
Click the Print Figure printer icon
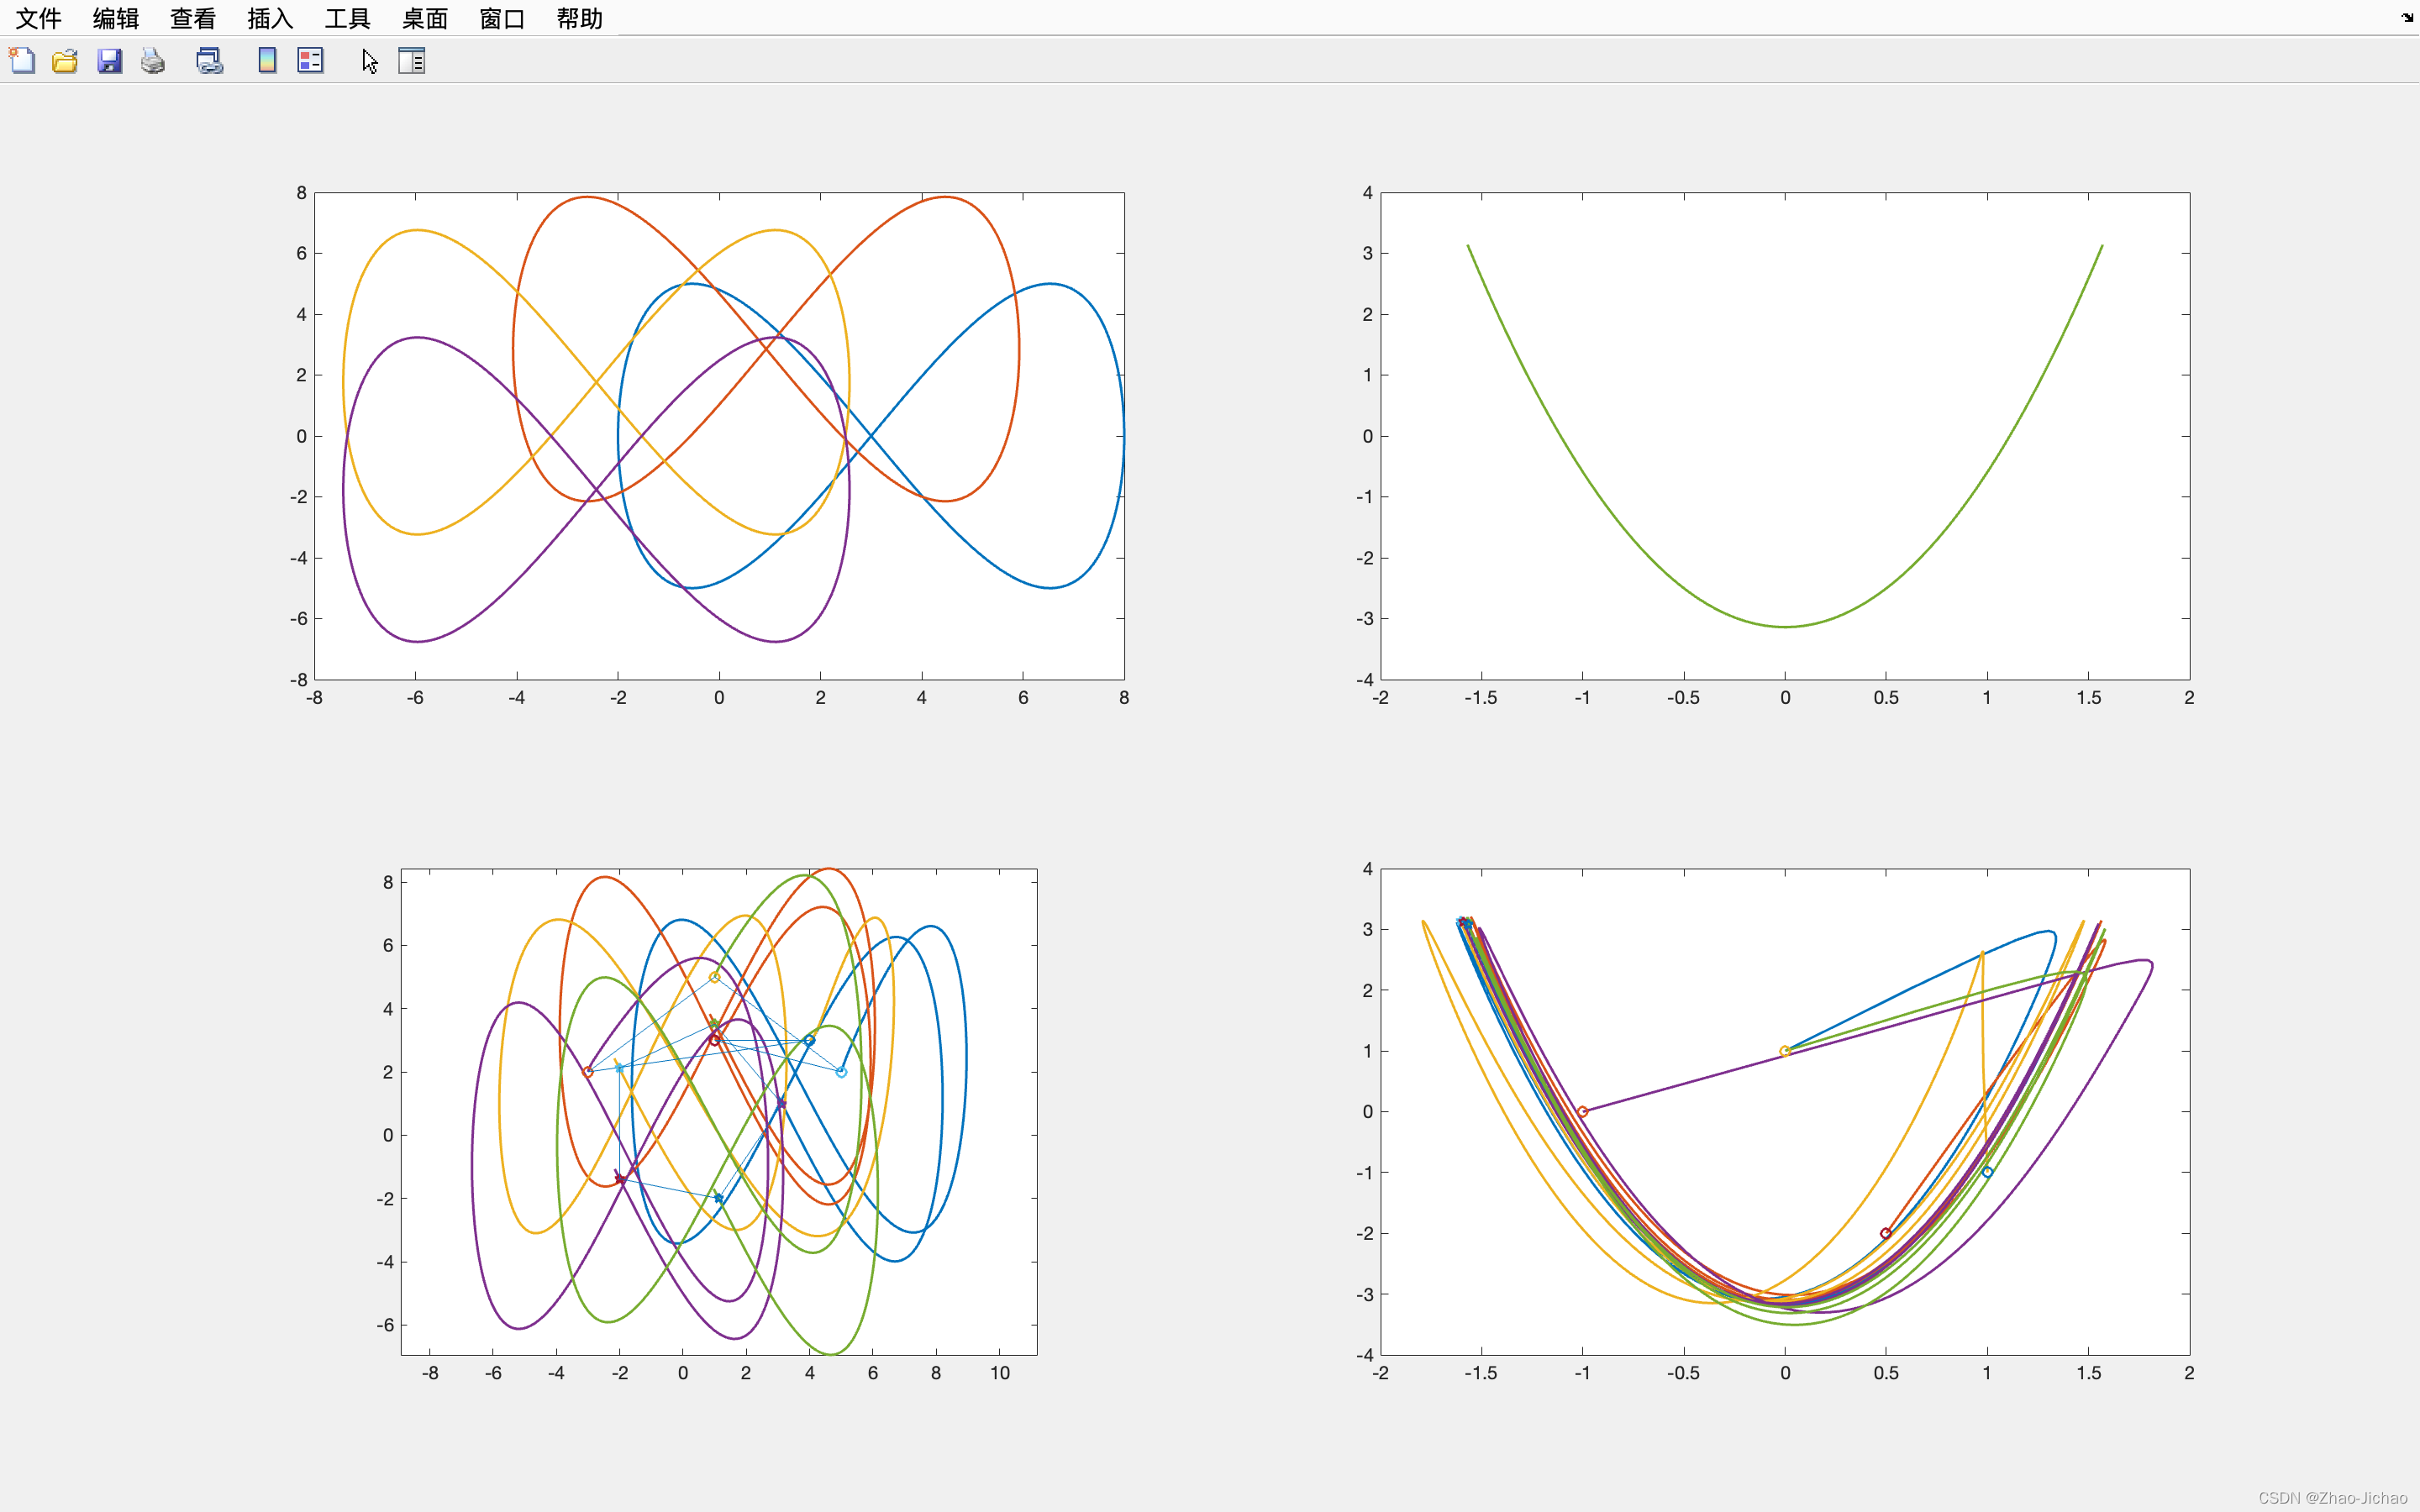coord(153,61)
